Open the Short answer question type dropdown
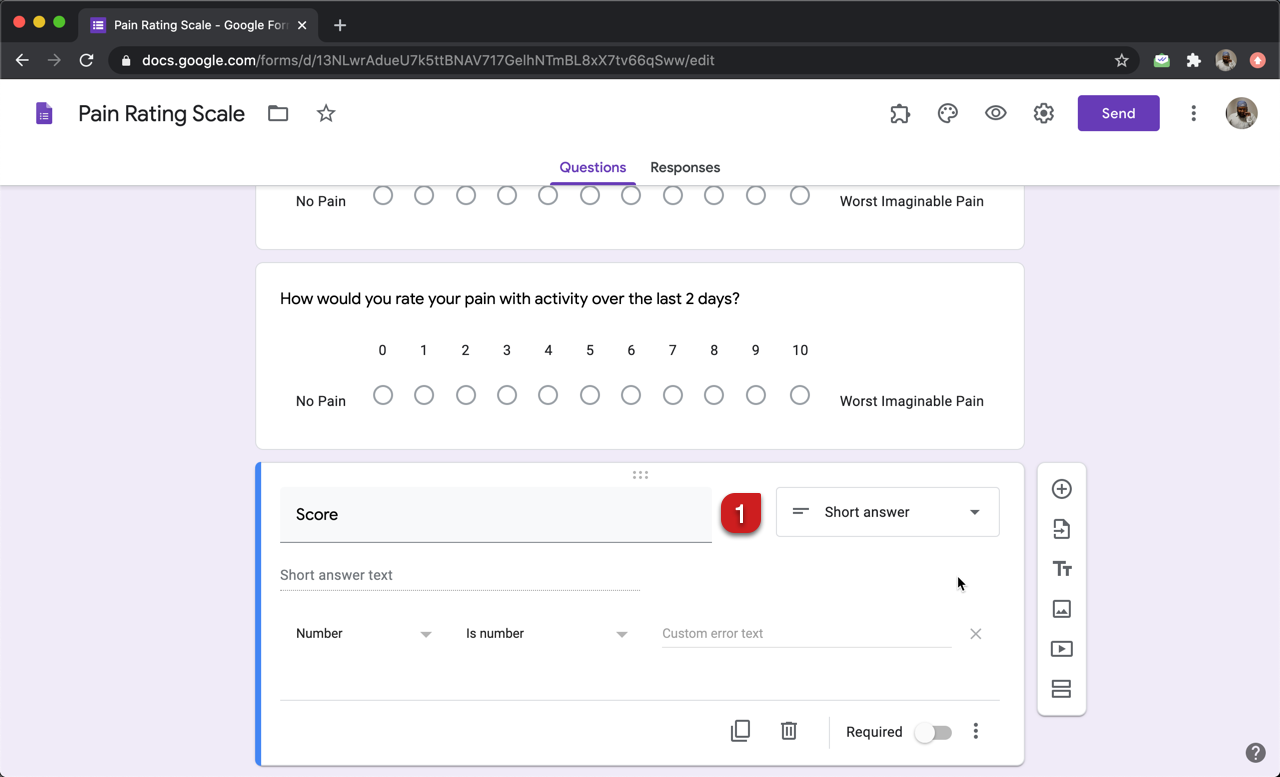 [x=887, y=512]
